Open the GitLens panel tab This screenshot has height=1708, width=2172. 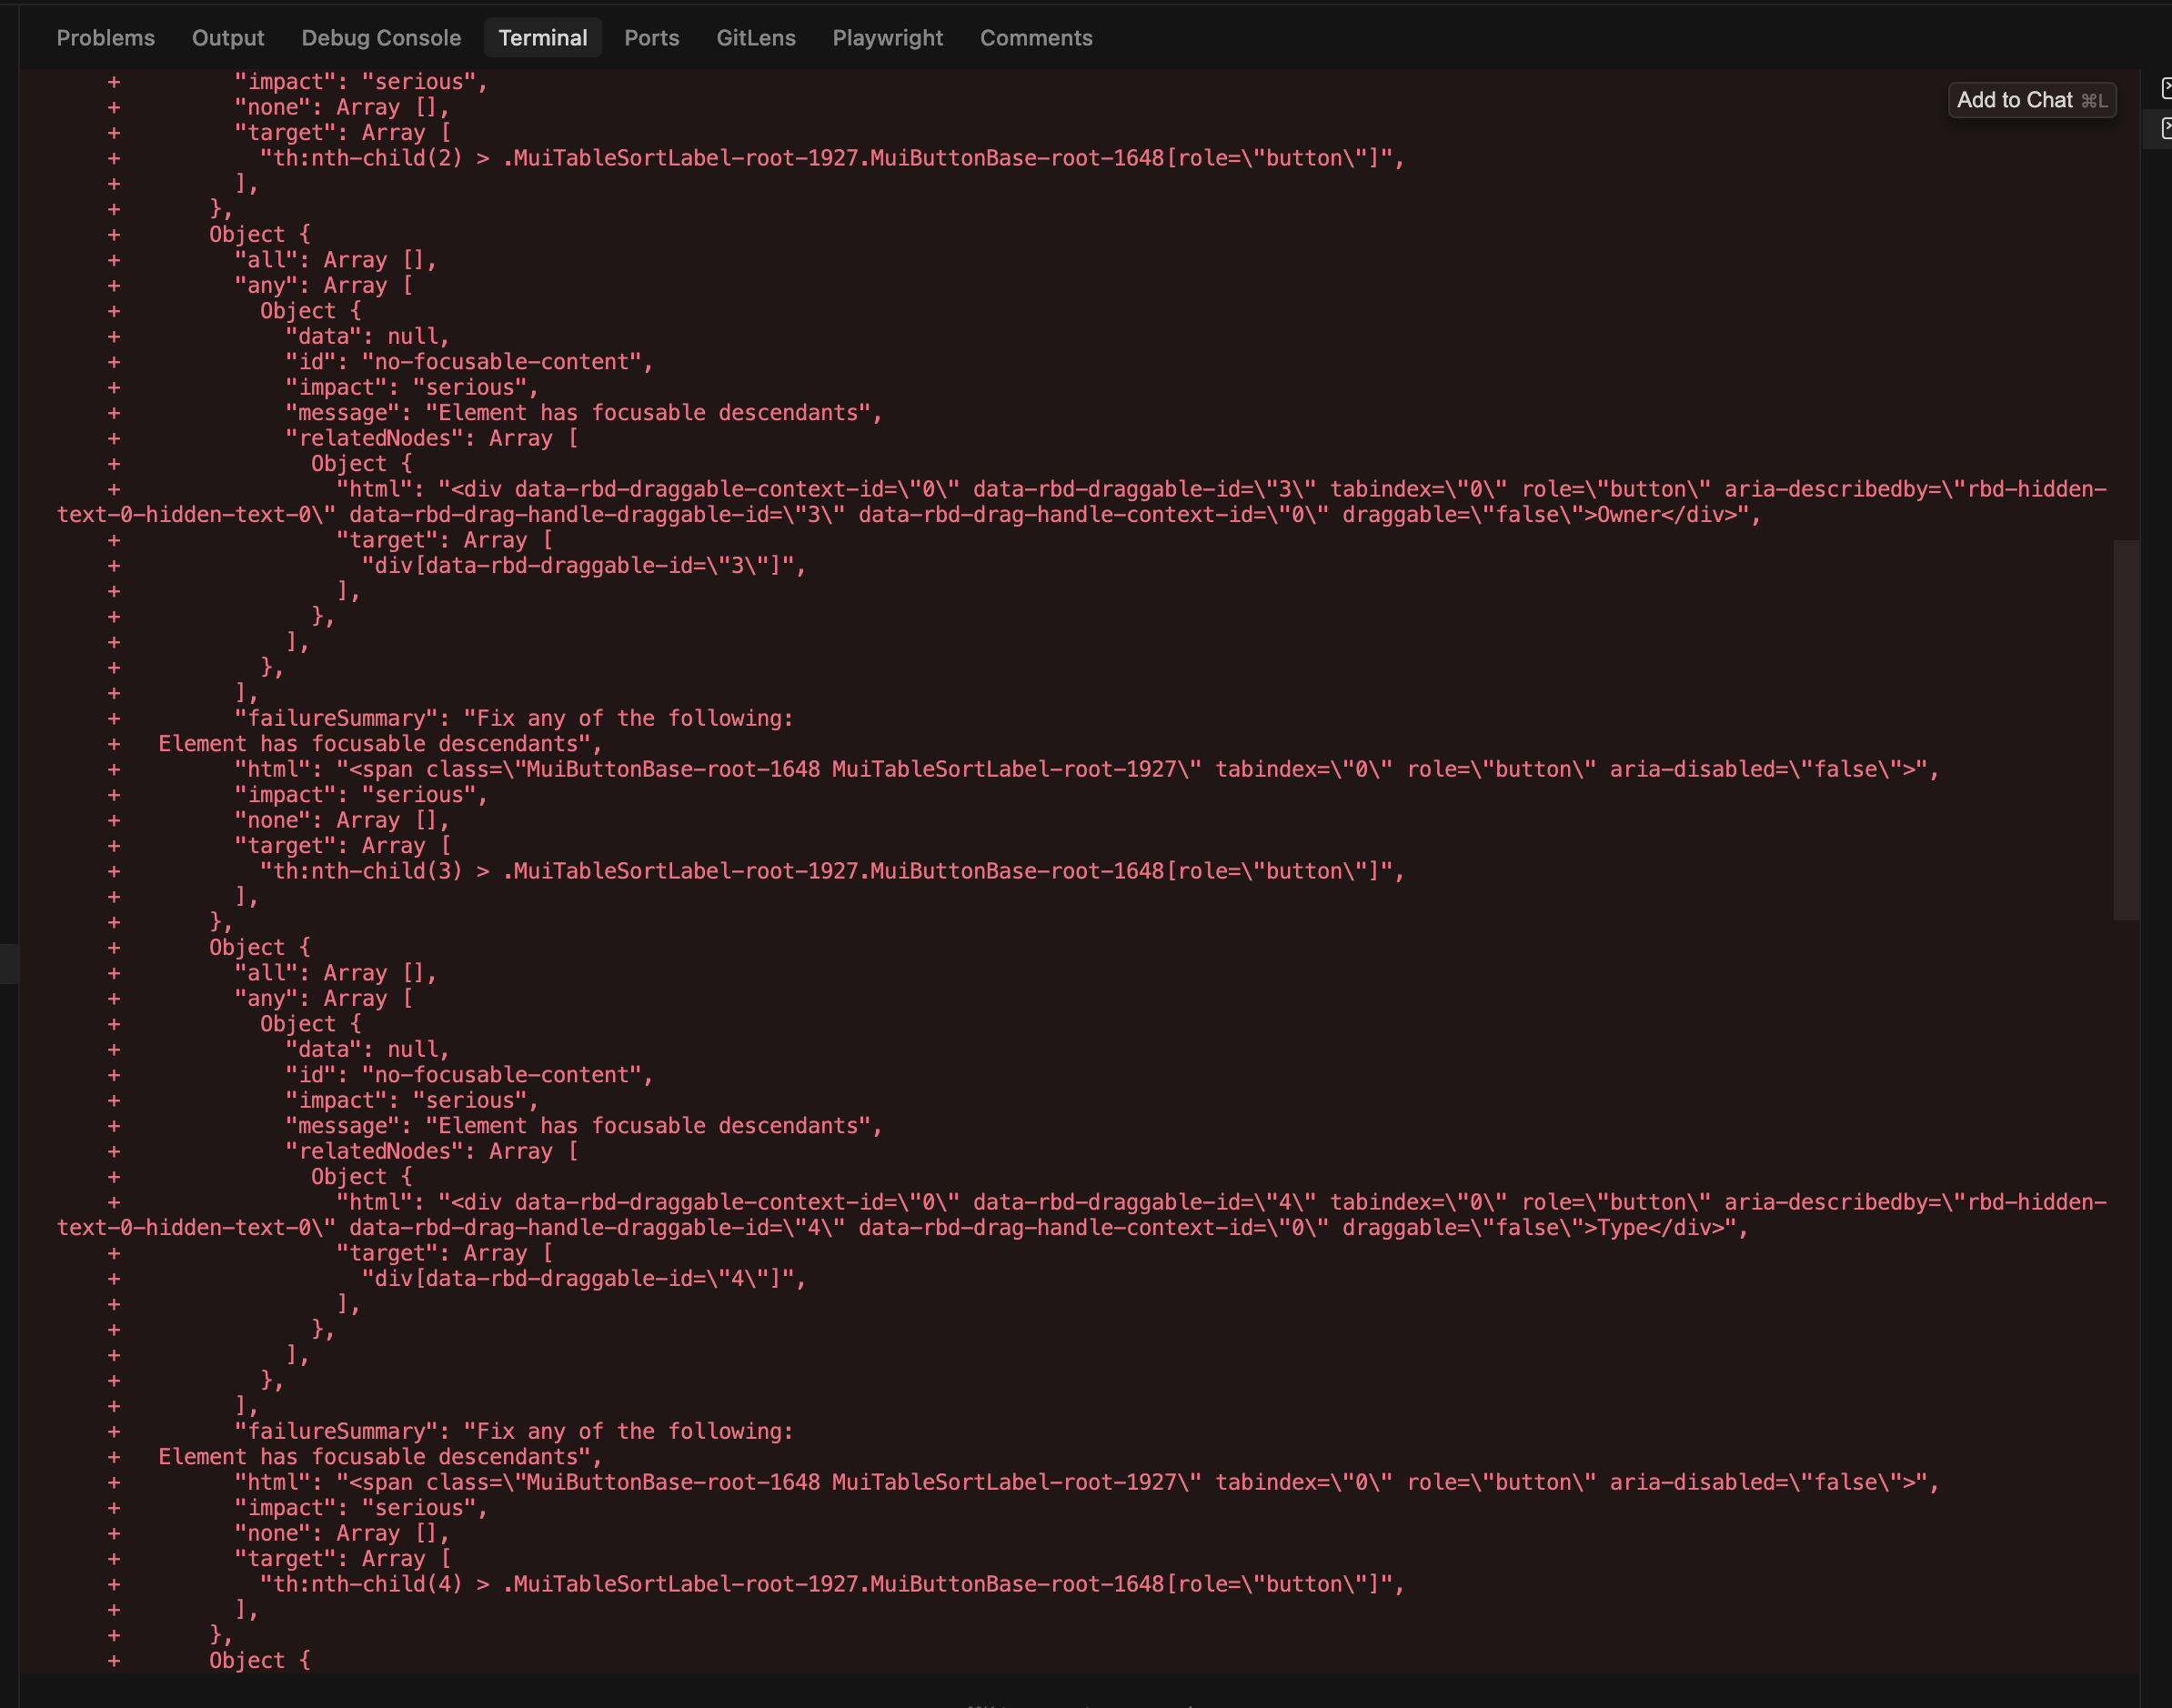click(x=755, y=38)
